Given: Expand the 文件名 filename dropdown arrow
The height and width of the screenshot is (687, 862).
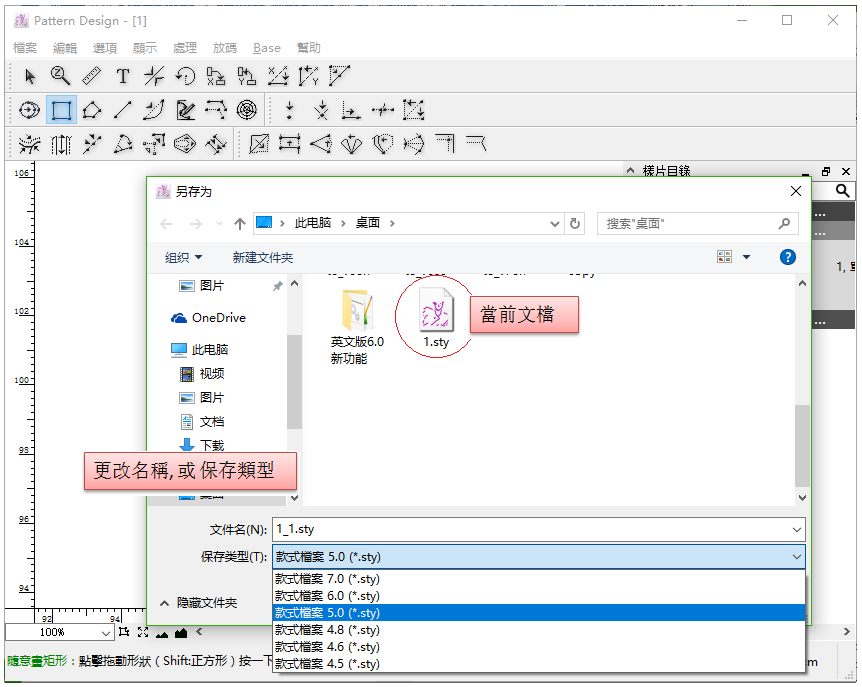Looking at the screenshot, I should (x=796, y=529).
